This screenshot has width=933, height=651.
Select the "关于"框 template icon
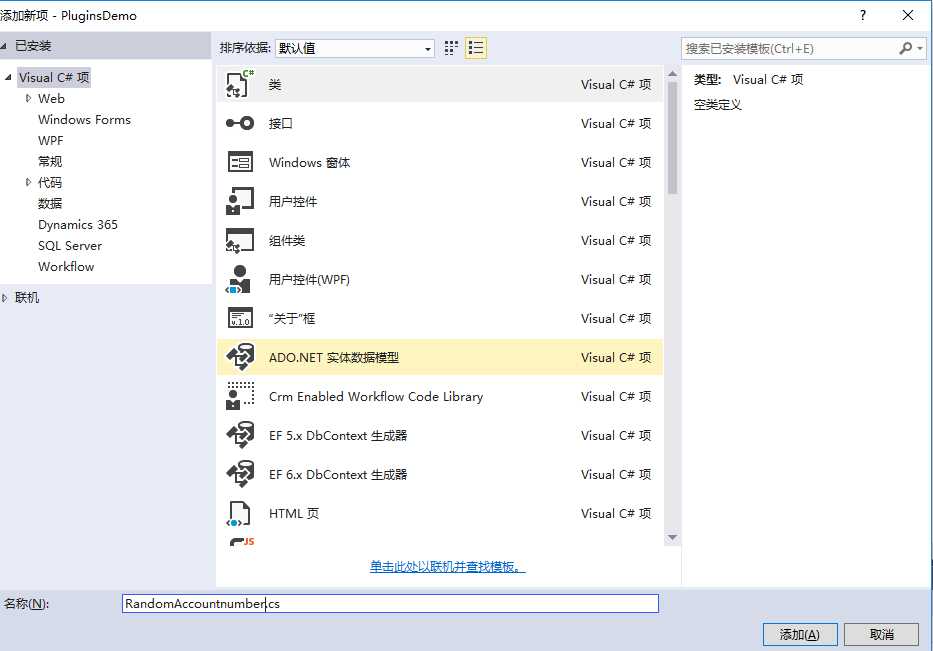(x=240, y=318)
